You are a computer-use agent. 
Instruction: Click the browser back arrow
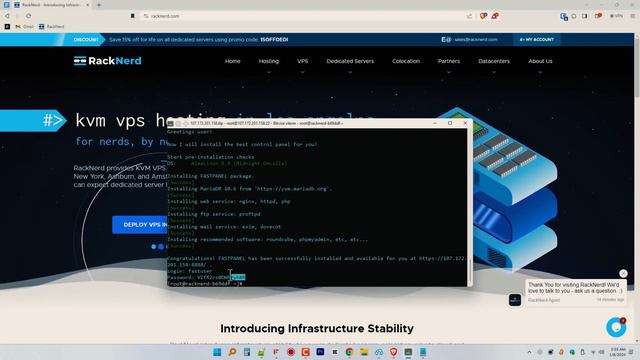pyautogui.click(x=7, y=16)
